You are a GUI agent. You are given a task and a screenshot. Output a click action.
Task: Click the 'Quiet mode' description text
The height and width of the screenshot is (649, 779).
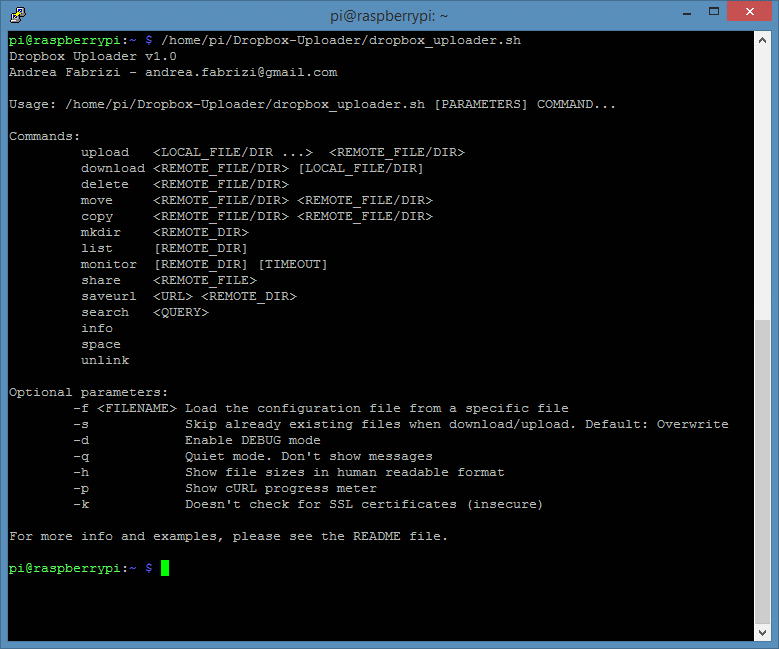pos(309,456)
